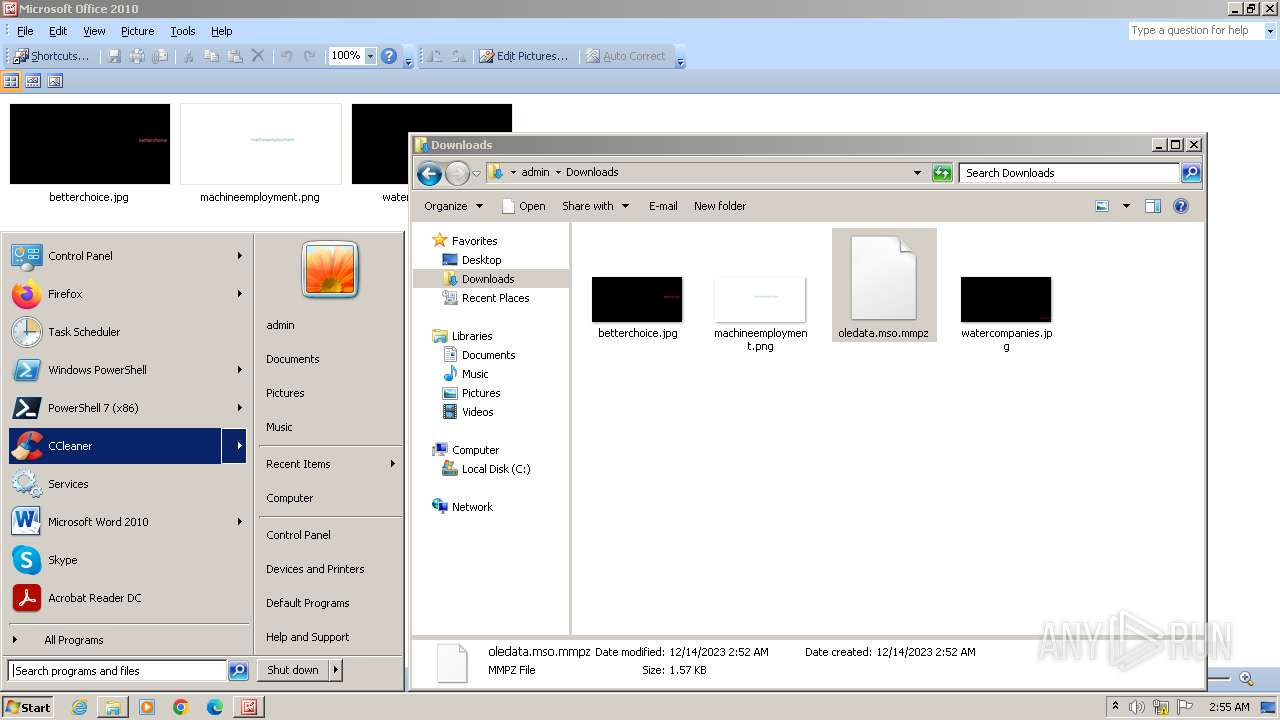Viewport: 1280px width, 720px height.
Task: Click the Open button in Explorer toolbar
Action: [x=524, y=206]
